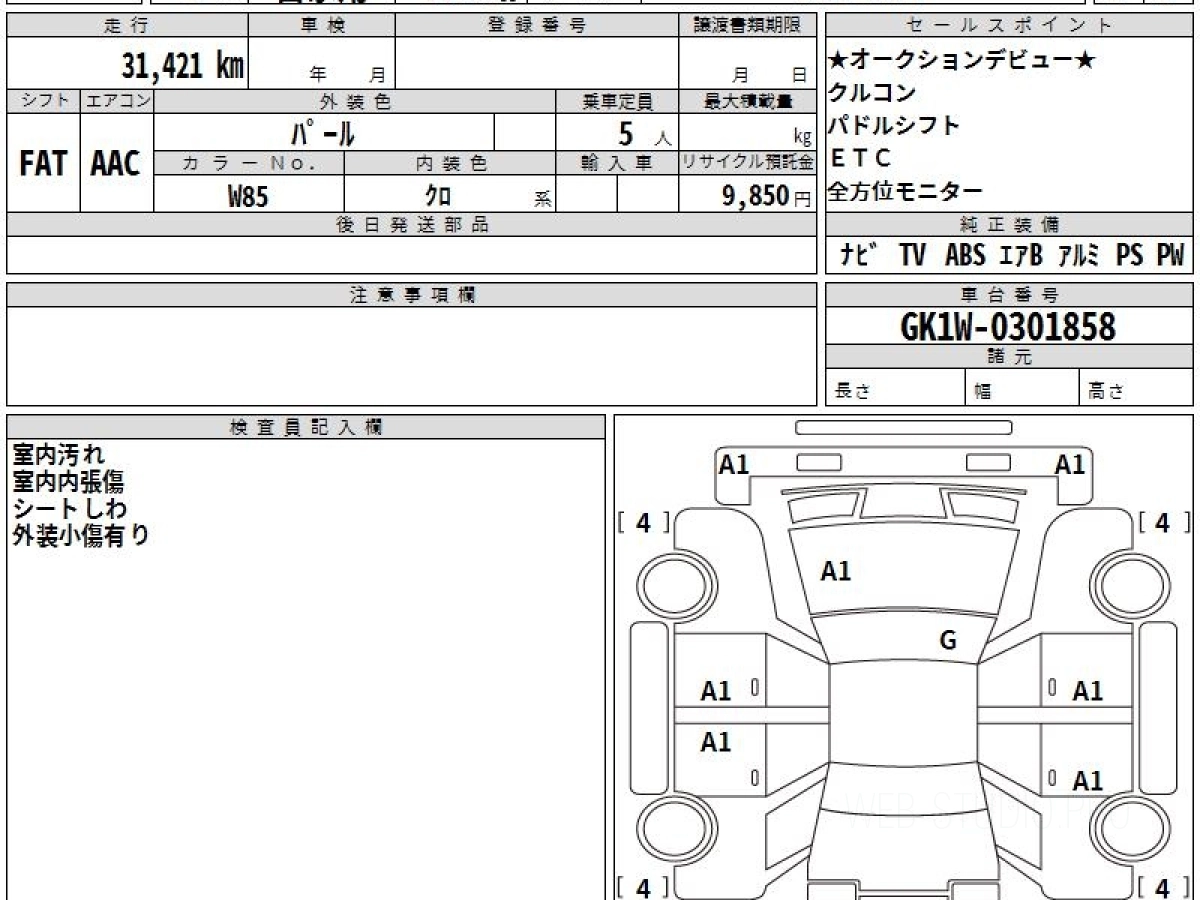This screenshot has height=900, width=1200.
Task: Select the W85 color code
Action: pyautogui.click(x=248, y=196)
